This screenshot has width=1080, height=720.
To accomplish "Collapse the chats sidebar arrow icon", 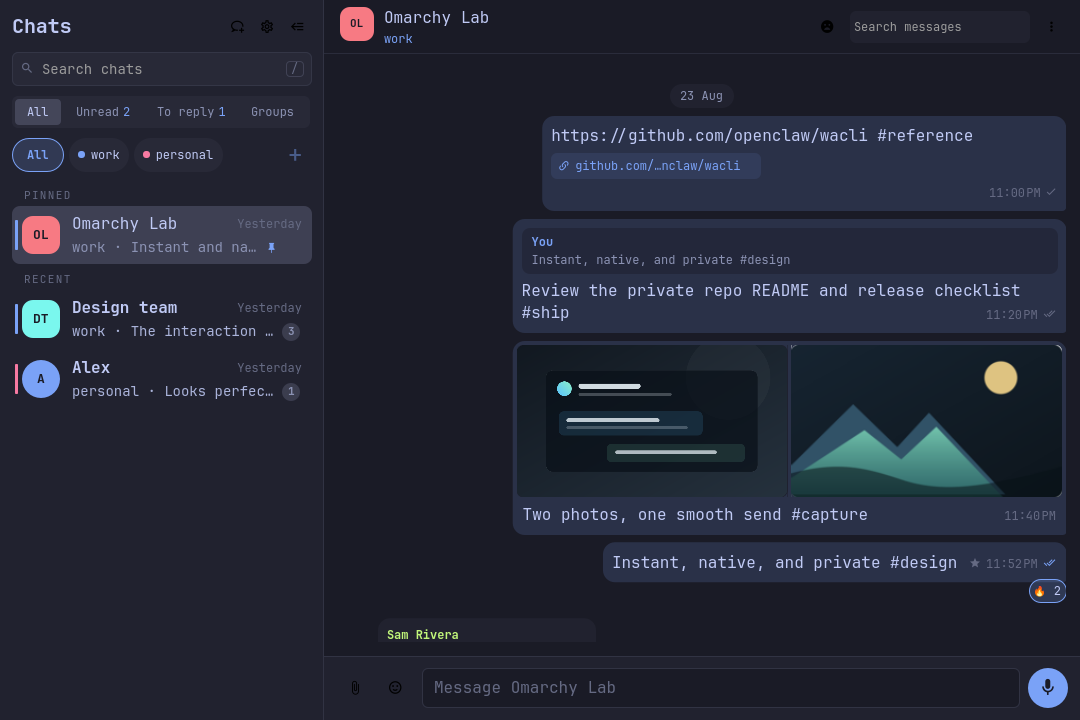I will pyautogui.click(x=298, y=27).
